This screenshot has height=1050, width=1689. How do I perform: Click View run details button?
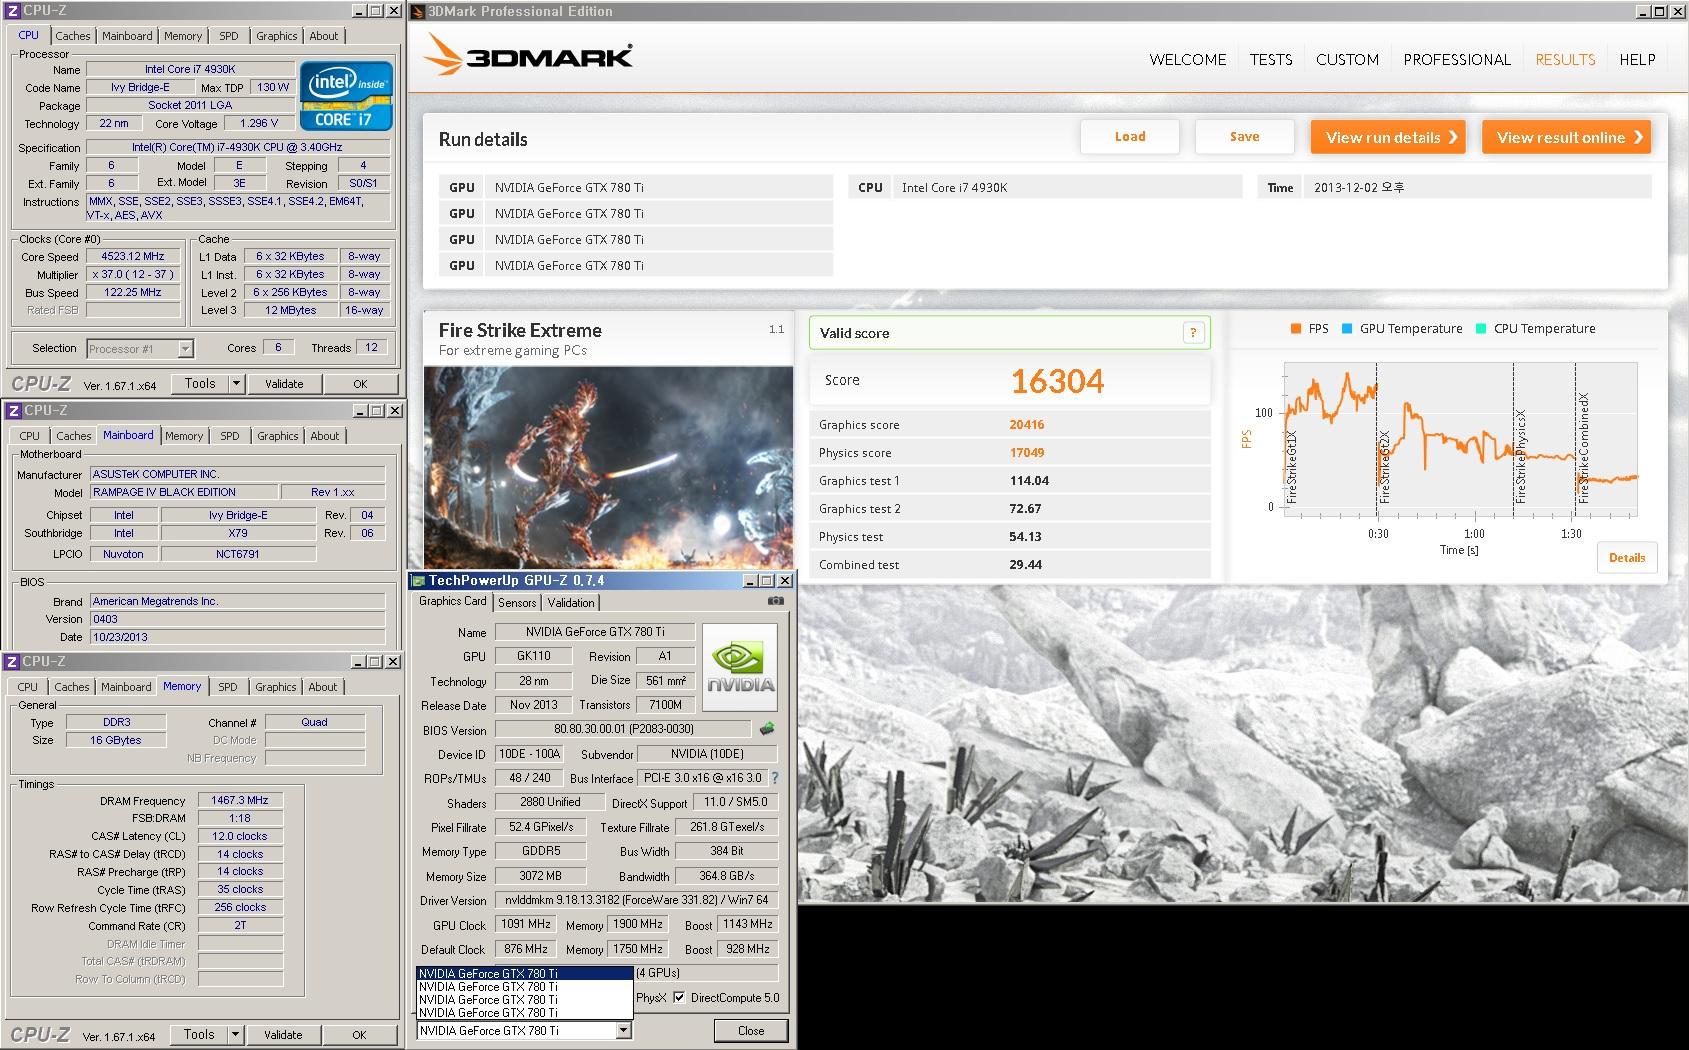pos(1388,137)
